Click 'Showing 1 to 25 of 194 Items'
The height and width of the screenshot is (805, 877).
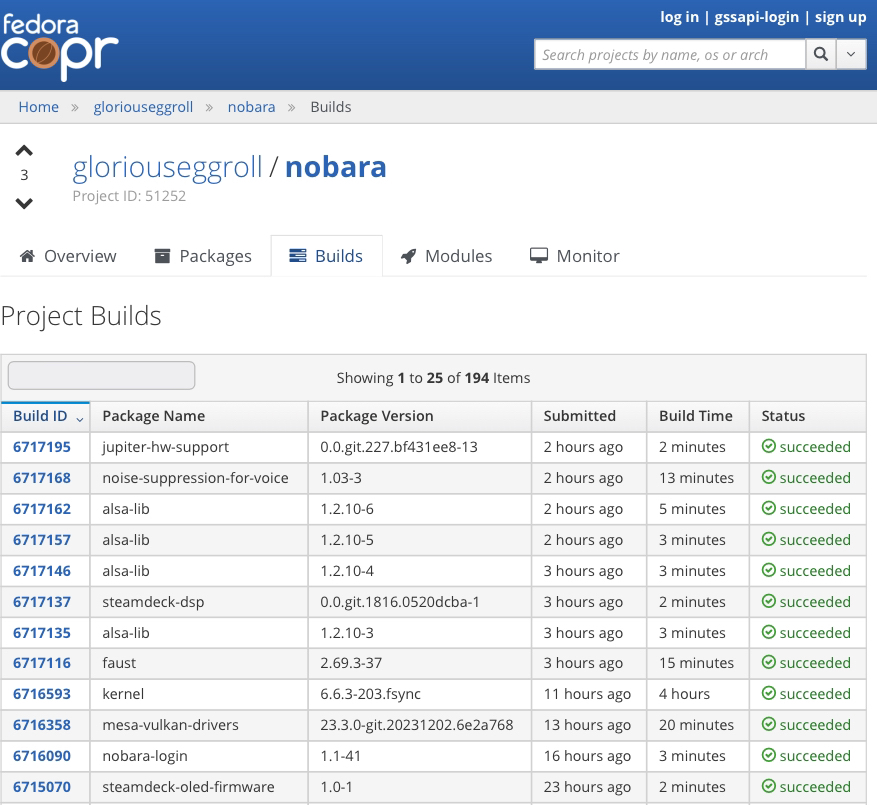point(433,378)
